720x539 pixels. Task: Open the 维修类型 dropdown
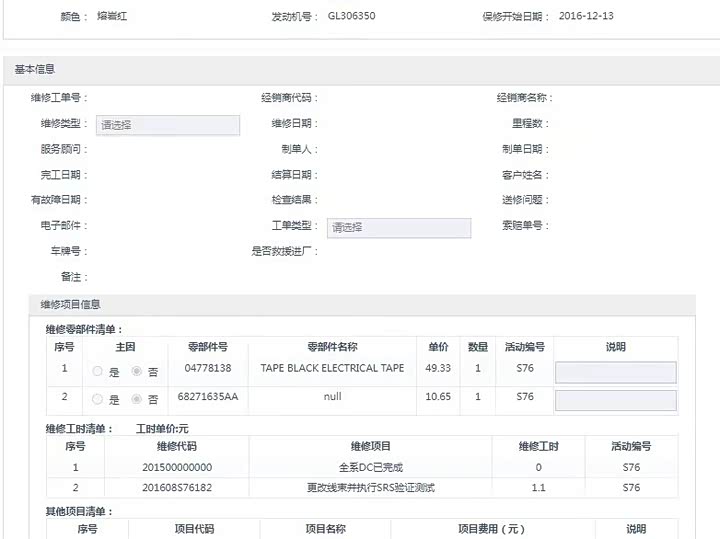(x=168, y=125)
